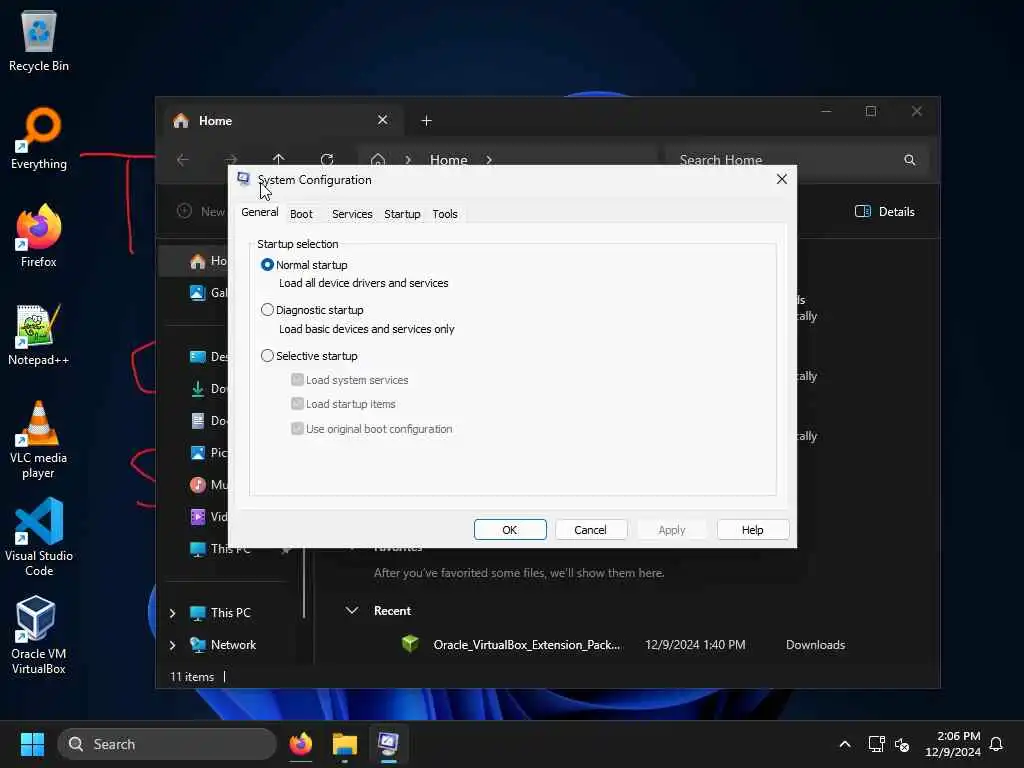
Task: Select the Normal startup radio button
Action: pyautogui.click(x=267, y=264)
